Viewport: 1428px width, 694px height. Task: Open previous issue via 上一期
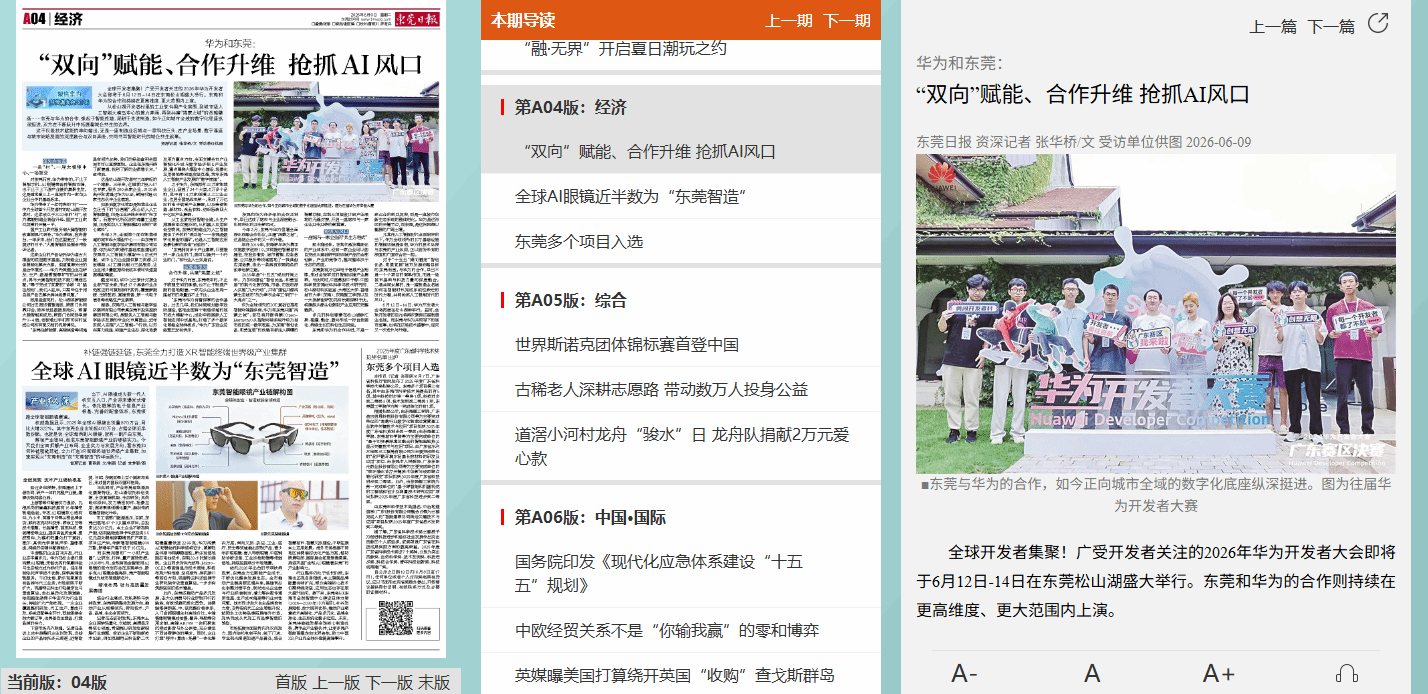click(x=789, y=20)
